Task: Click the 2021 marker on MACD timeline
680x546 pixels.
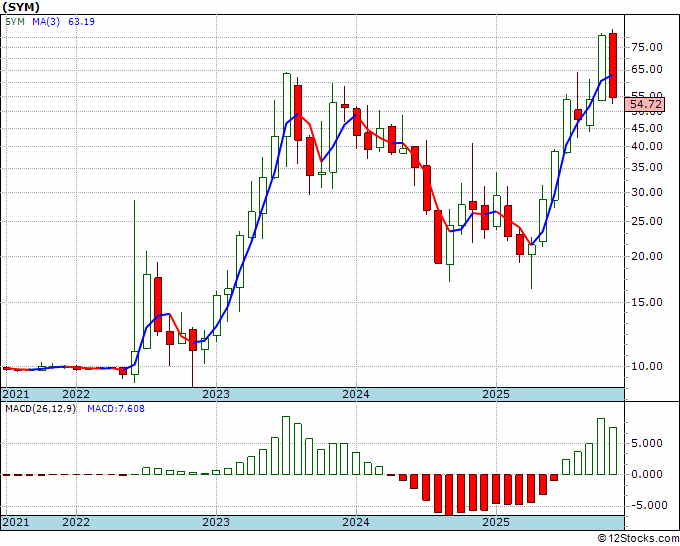Action: [x=16, y=522]
